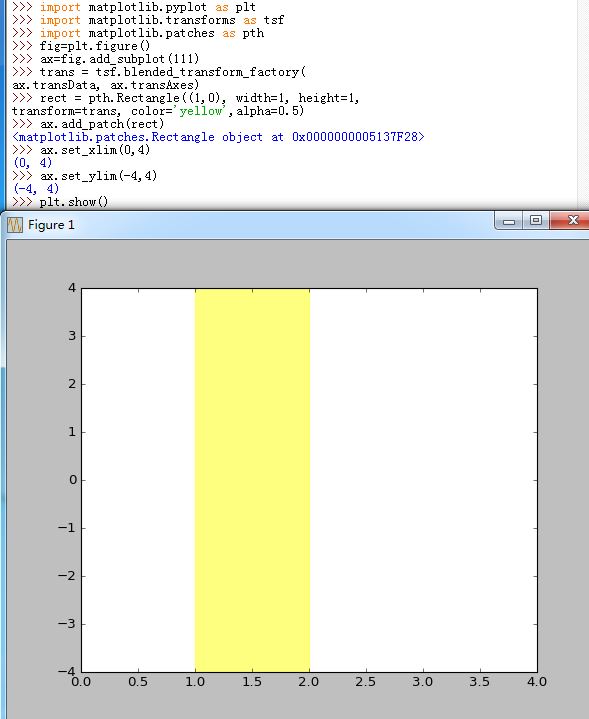
Task: Close the Figure 1 window
Action: tap(570, 221)
